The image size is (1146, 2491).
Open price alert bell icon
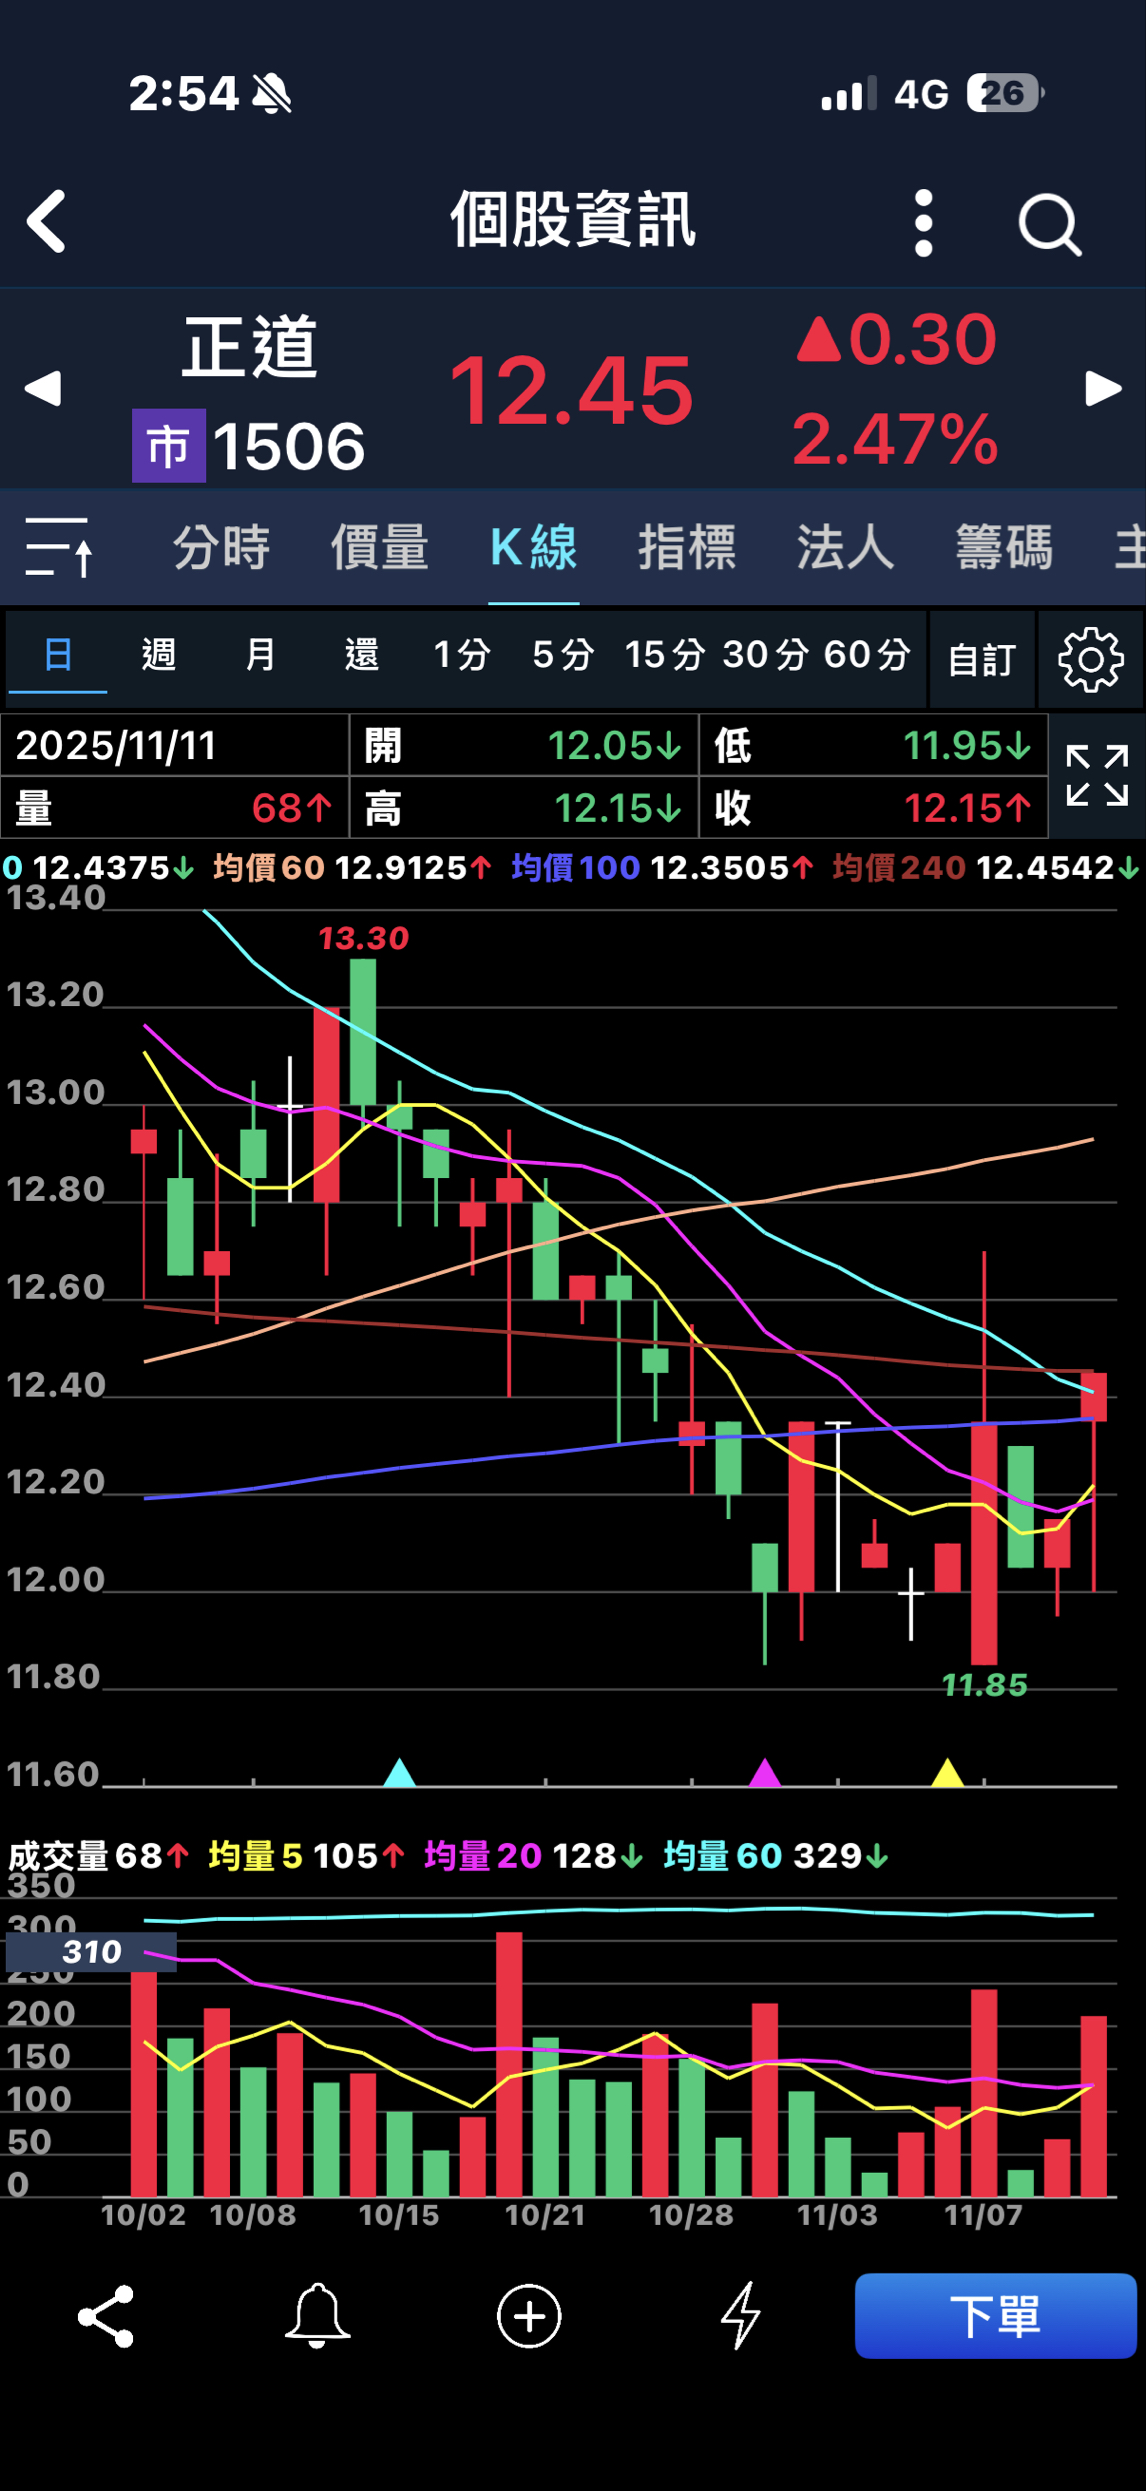pos(317,2315)
